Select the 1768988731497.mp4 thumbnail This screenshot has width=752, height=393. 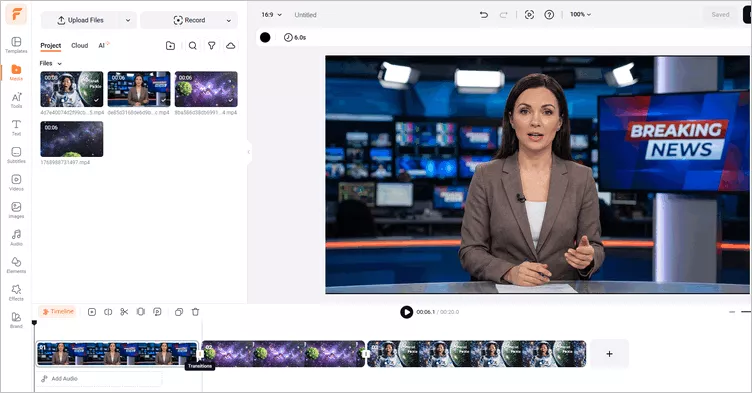tap(71, 139)
